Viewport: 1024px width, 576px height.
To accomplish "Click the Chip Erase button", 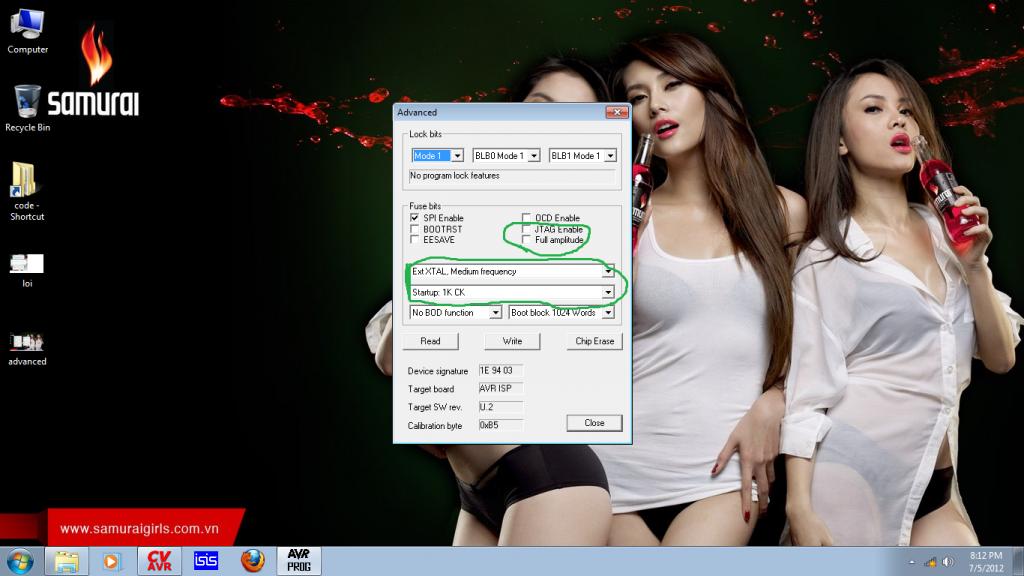I will pos(594,341).
